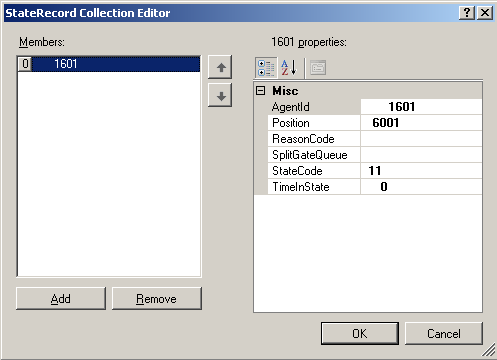Image resolution: width=497 pixels, height=360 pixels.
Task: Click the Remove button
Action: (x=157, y=299)
